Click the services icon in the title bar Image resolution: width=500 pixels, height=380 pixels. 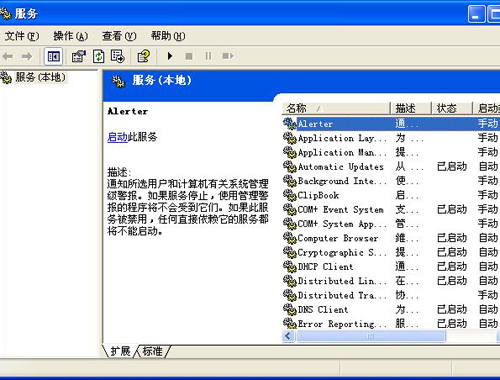[x=5, y=14]
